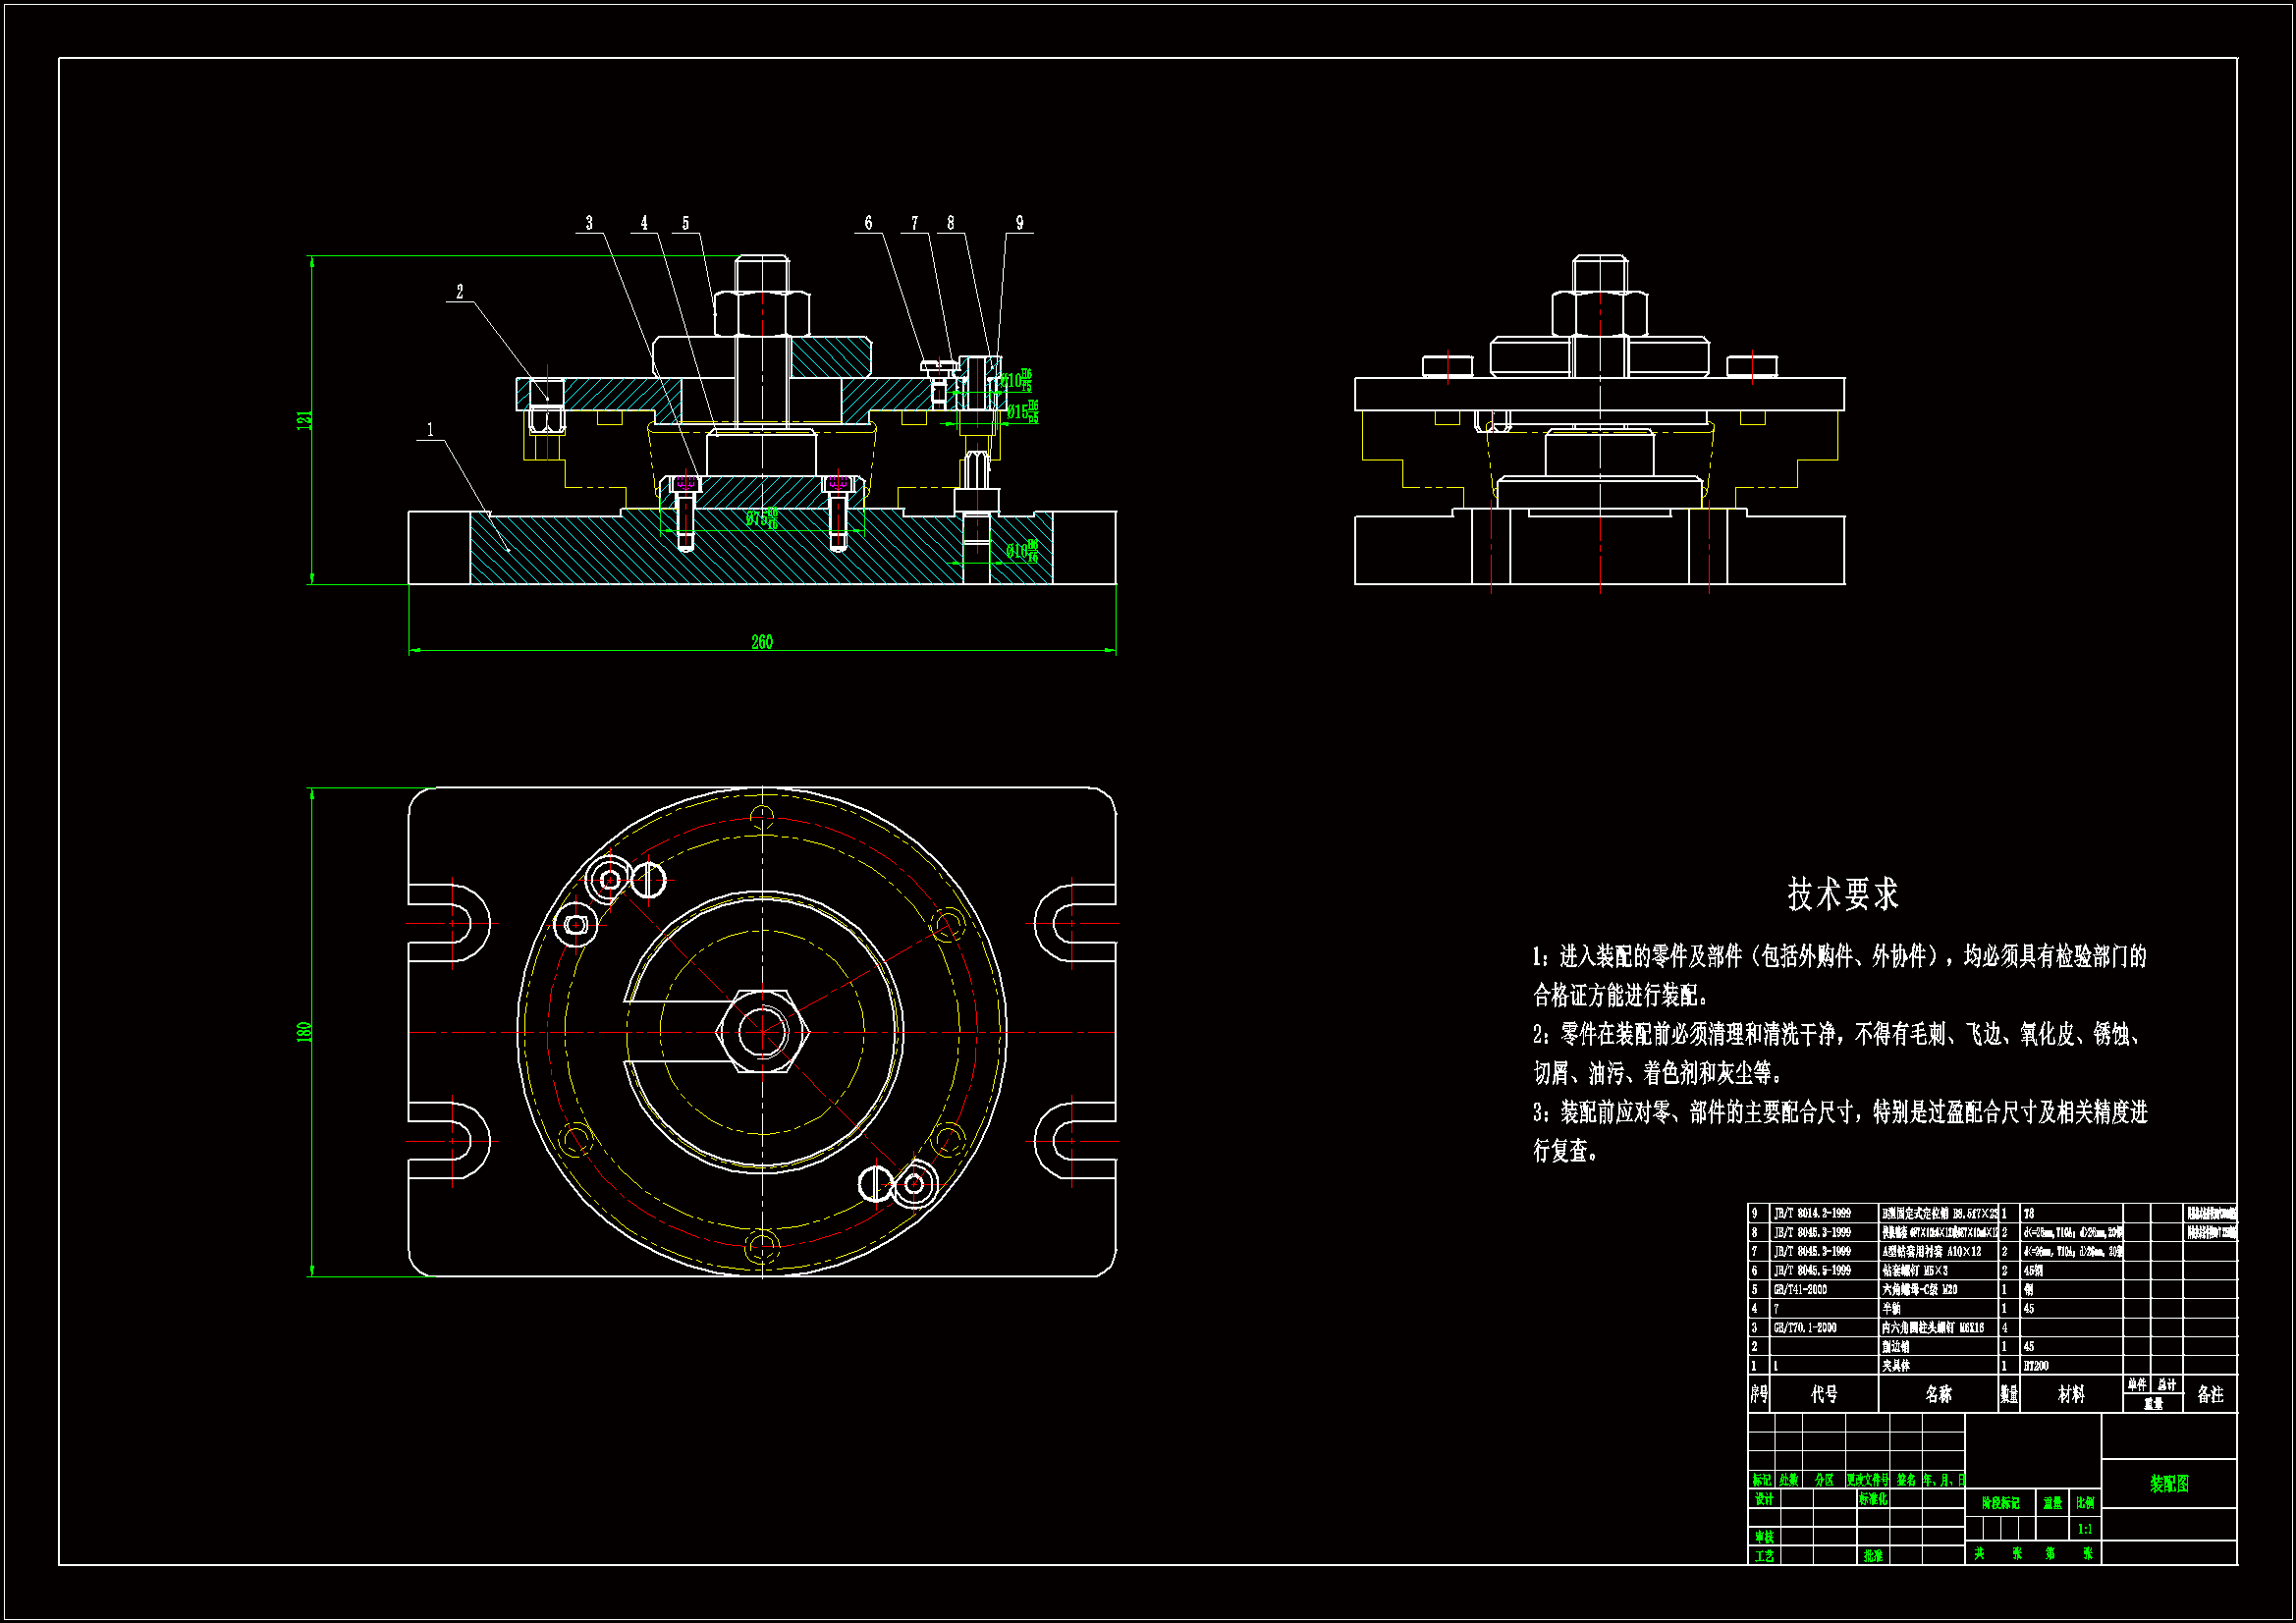Click the '阶段标记' title block label

click(2000, 1503)
